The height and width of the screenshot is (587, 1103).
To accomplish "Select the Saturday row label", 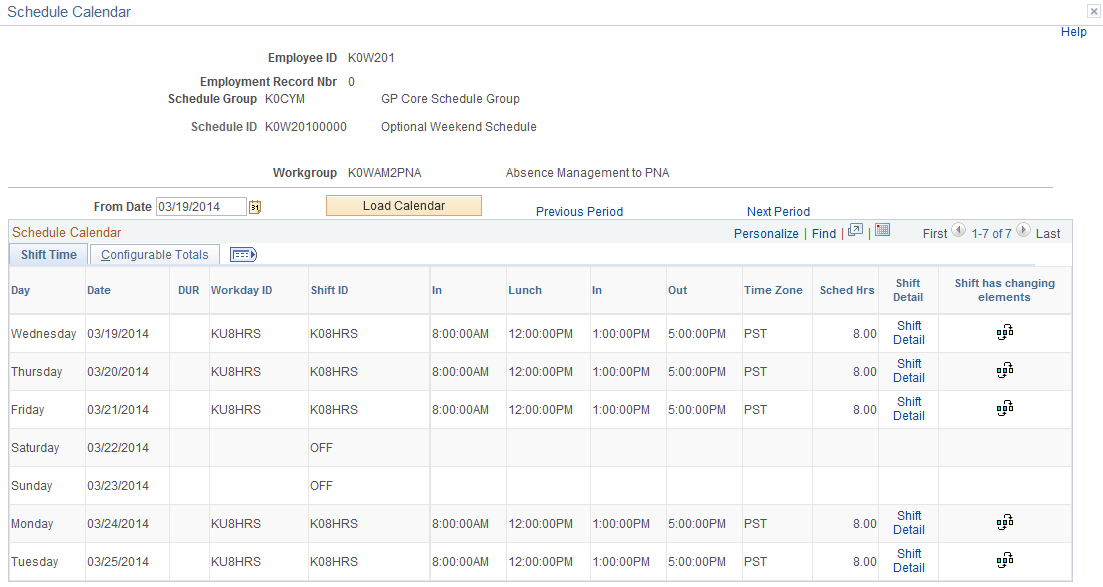I will click(35, 448).
